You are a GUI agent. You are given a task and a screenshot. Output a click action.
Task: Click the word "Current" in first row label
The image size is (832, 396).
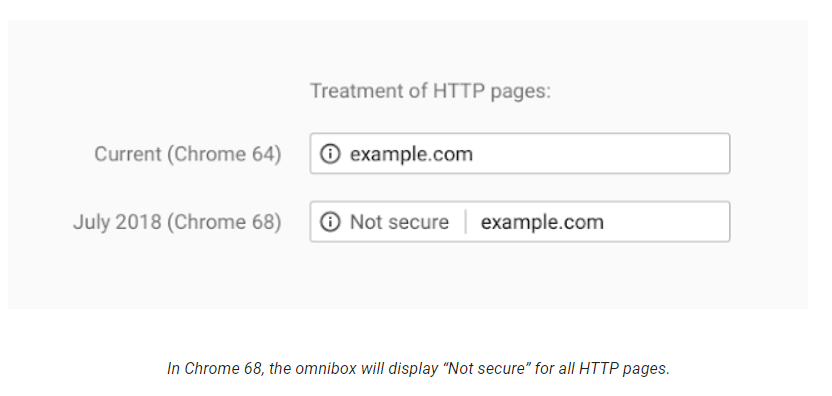click(x=128, y=154)
